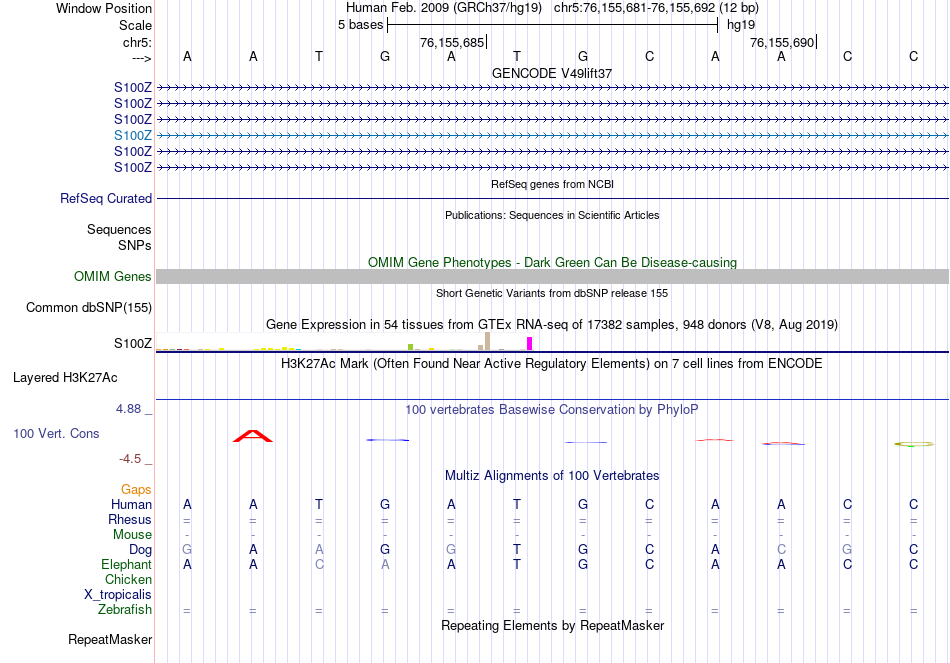
Task: Click the Common dbSNP(155) track label
Action: click(88, 307)
